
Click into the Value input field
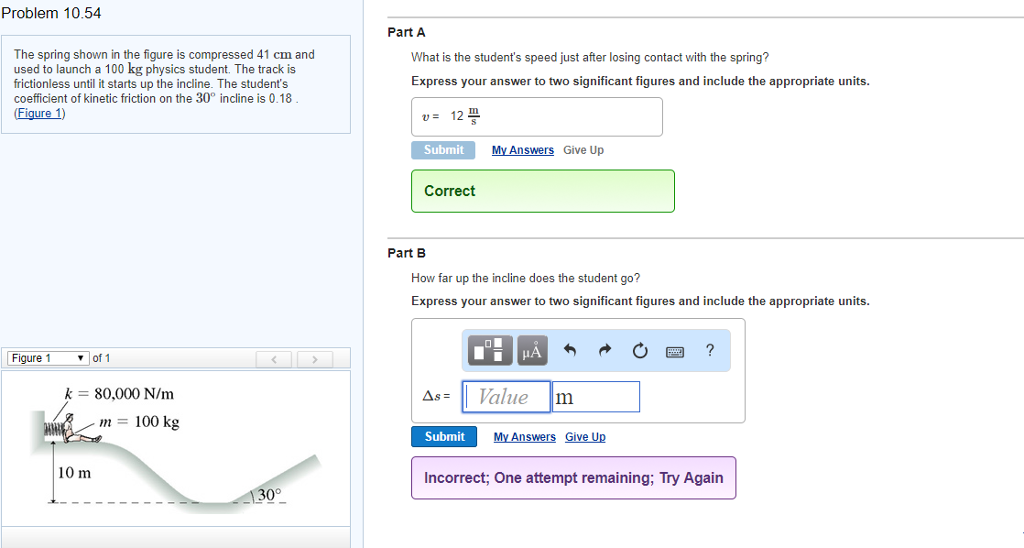pos(506,396)
